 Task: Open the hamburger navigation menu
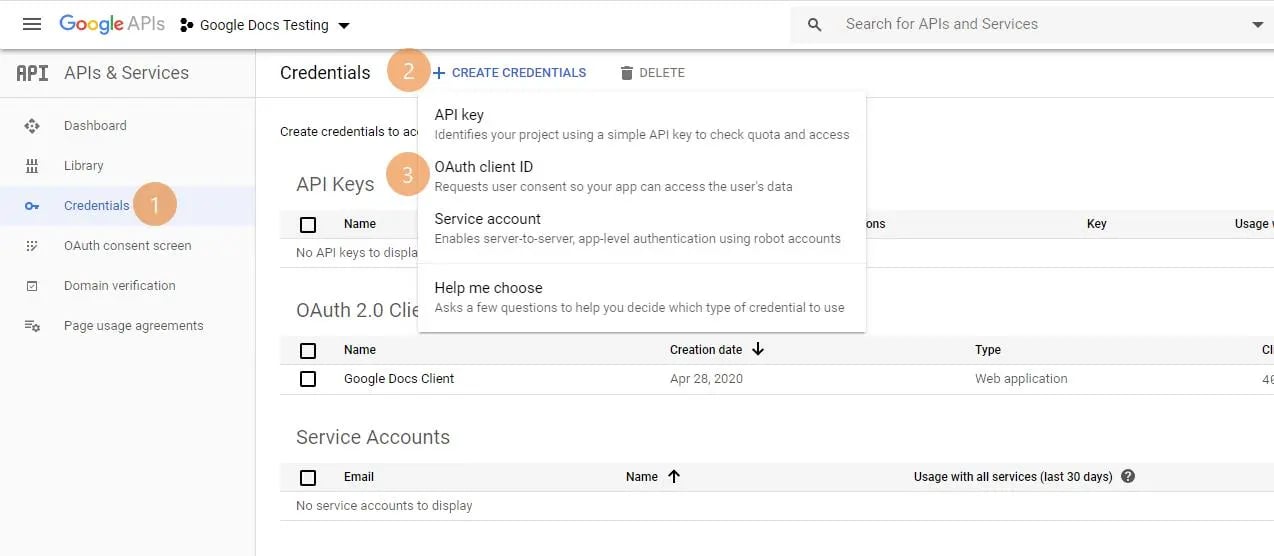32,24
